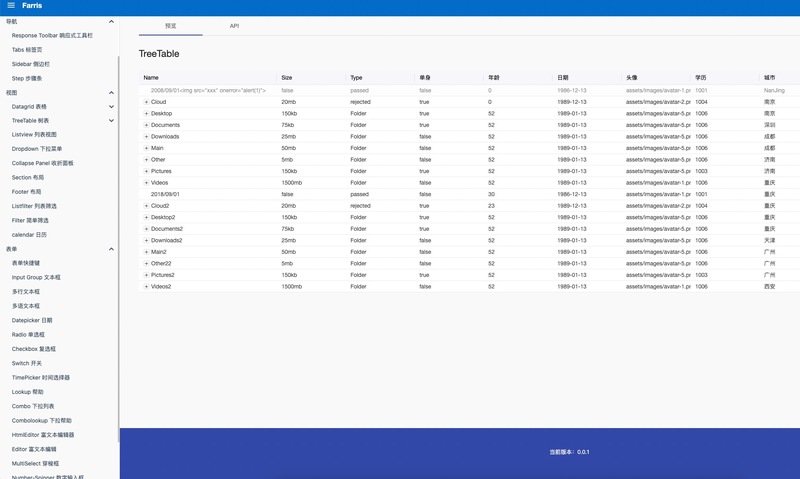Open Combolookup 下拉帮助 page

click(x=41, y=420)
